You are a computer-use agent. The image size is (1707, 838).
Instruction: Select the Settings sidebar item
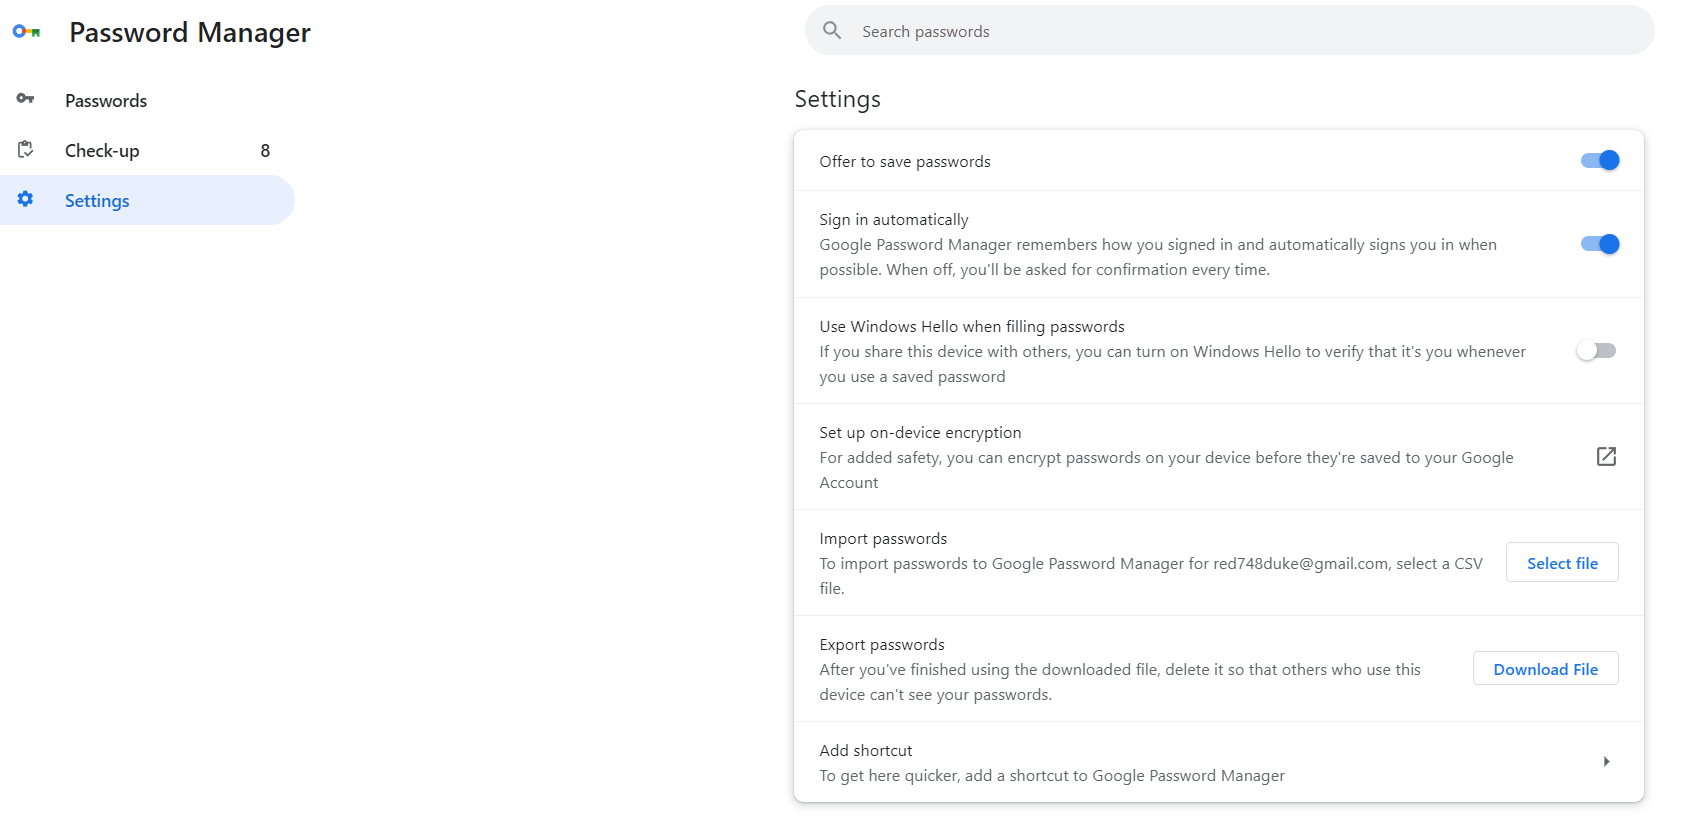point(97,201)
